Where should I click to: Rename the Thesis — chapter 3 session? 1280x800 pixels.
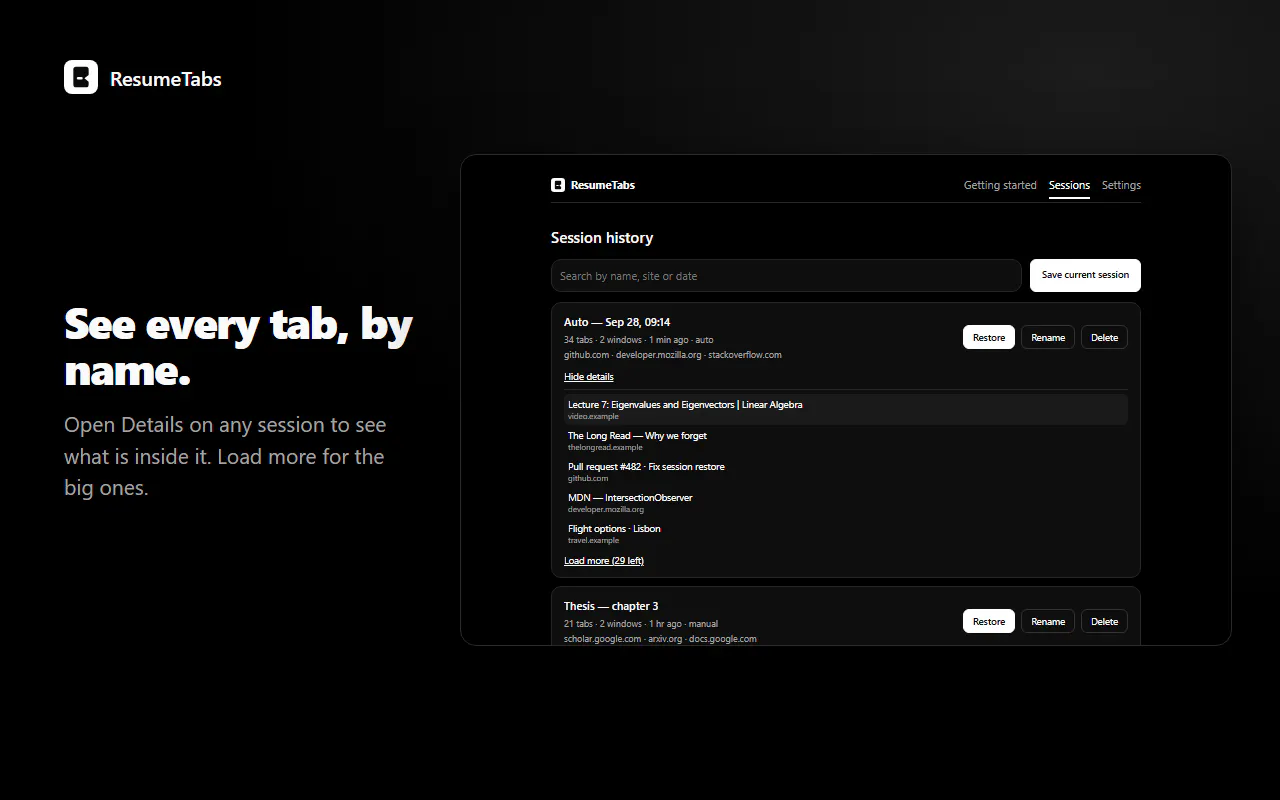[1048, 622]
